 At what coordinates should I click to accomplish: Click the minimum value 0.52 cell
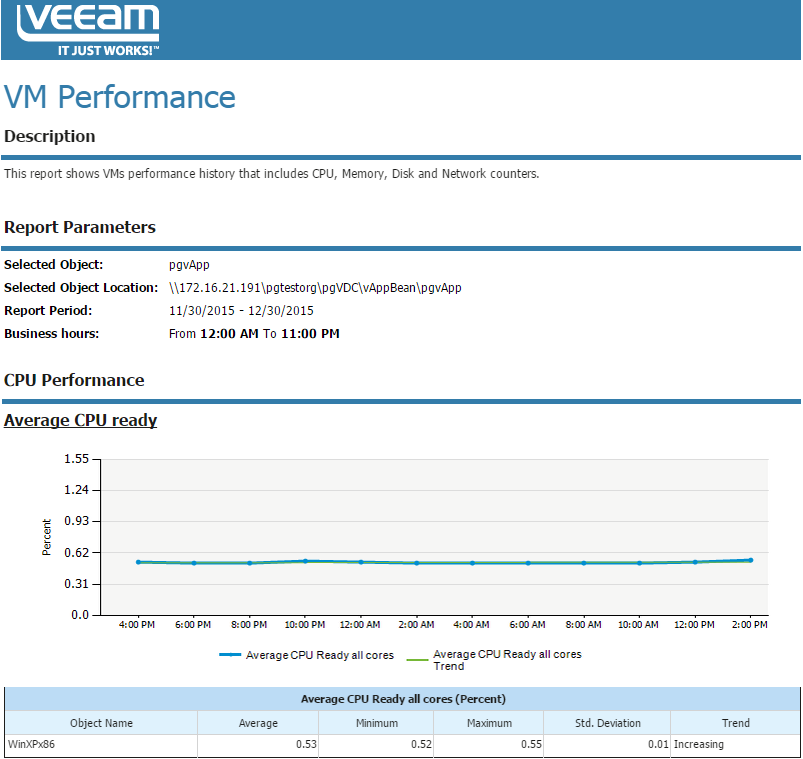[x=376, y=745]
